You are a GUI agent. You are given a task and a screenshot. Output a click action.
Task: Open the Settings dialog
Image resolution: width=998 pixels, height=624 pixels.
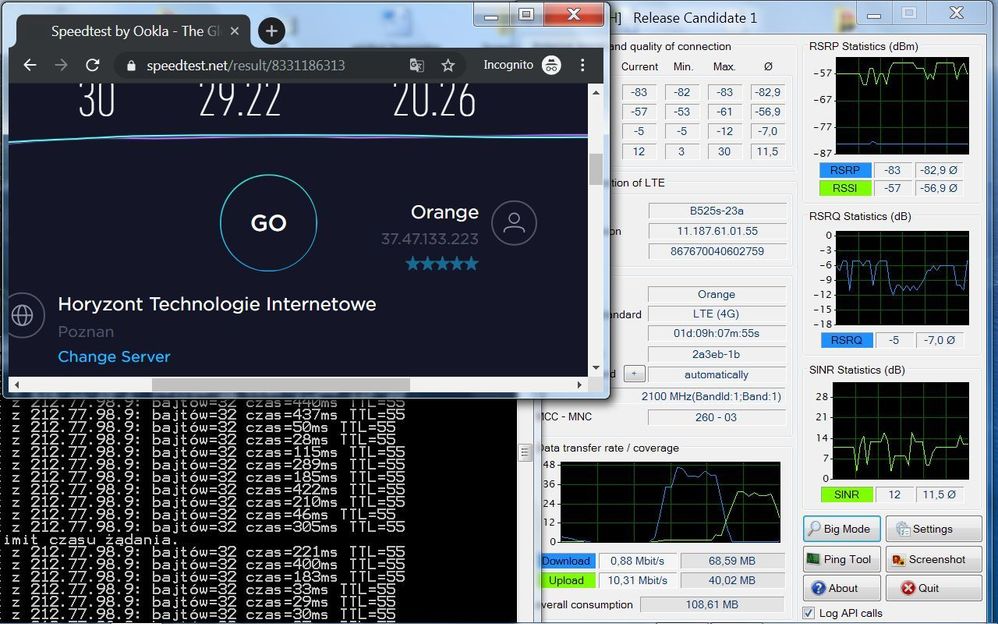tap(932, 529)
